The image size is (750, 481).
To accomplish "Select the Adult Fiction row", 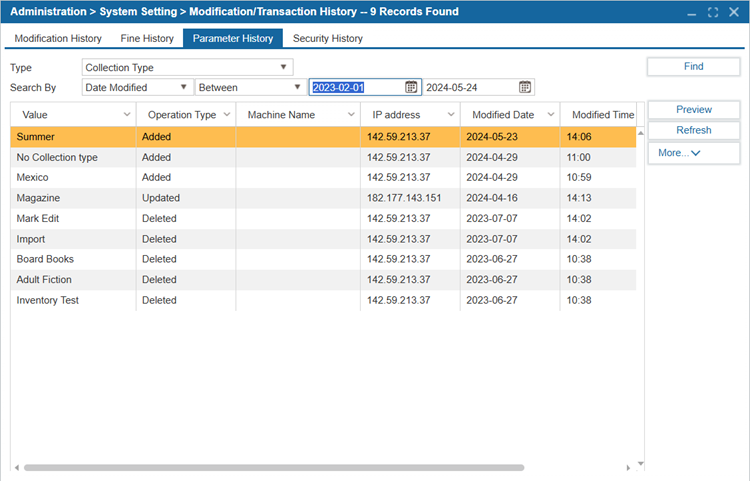I will tap(323, 280).
